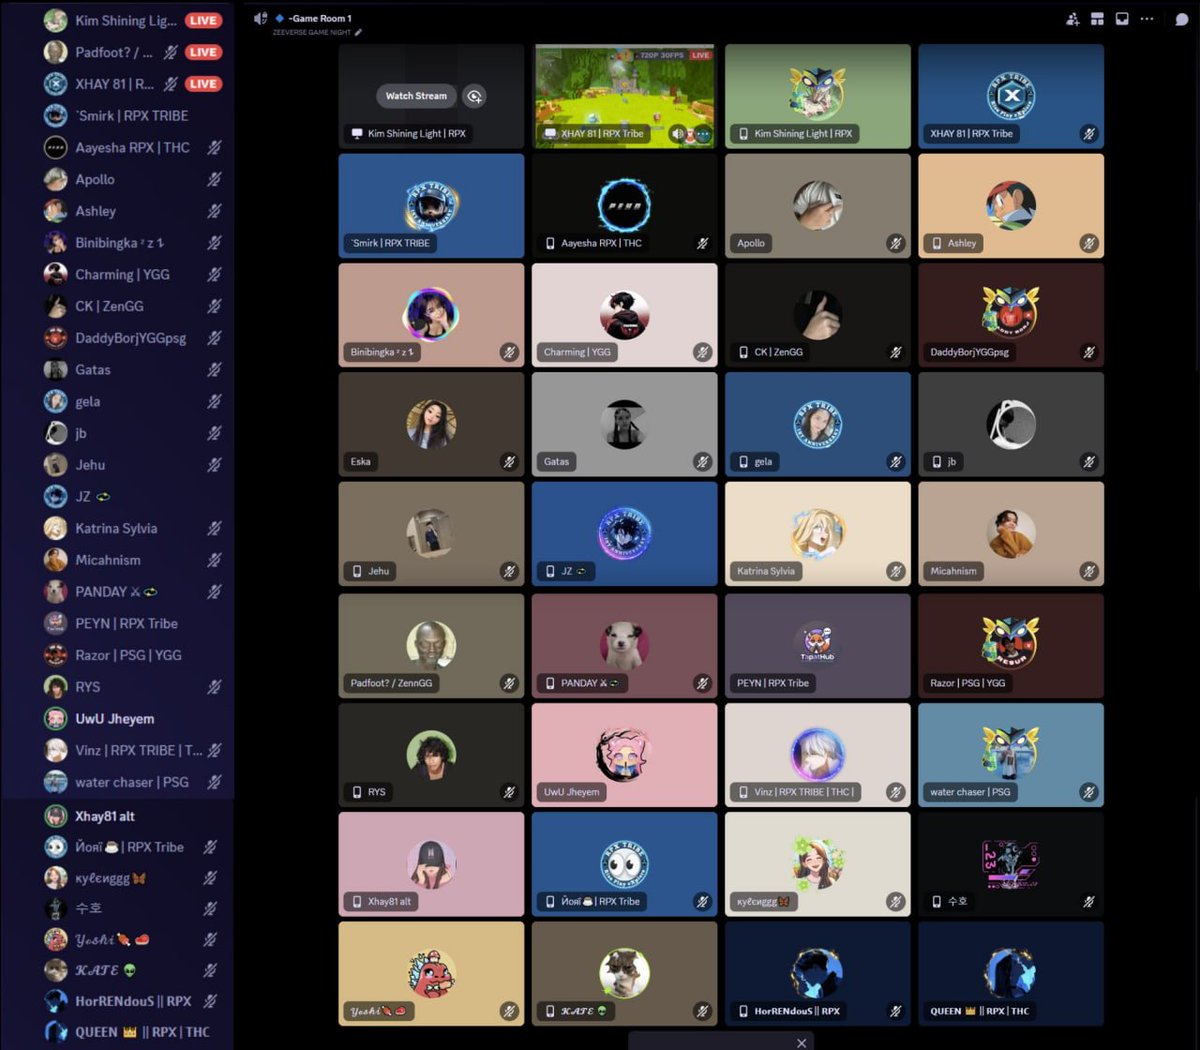Click DaddyBorjYGGpsg avatar in sidebar

pyautogui.click(x=56, y=338)
